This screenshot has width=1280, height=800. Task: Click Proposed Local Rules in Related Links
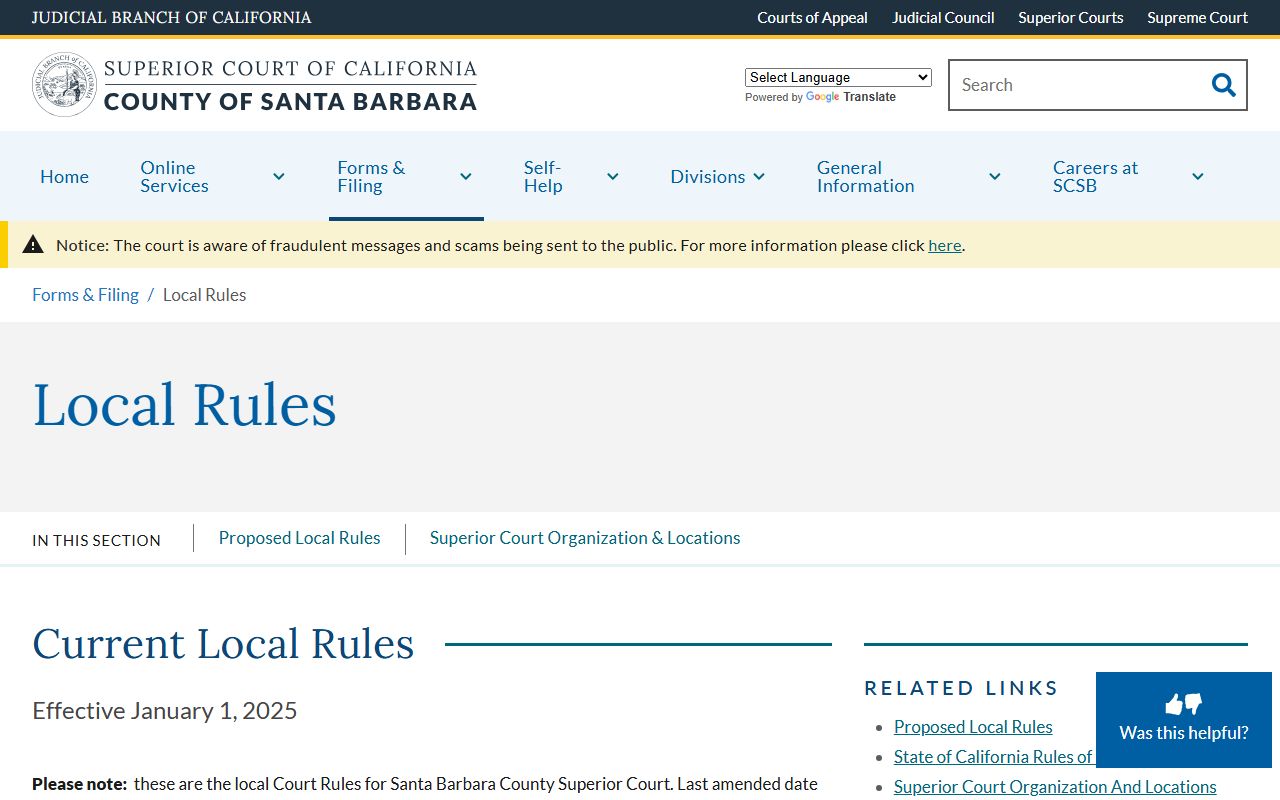(x=973, y=727)
